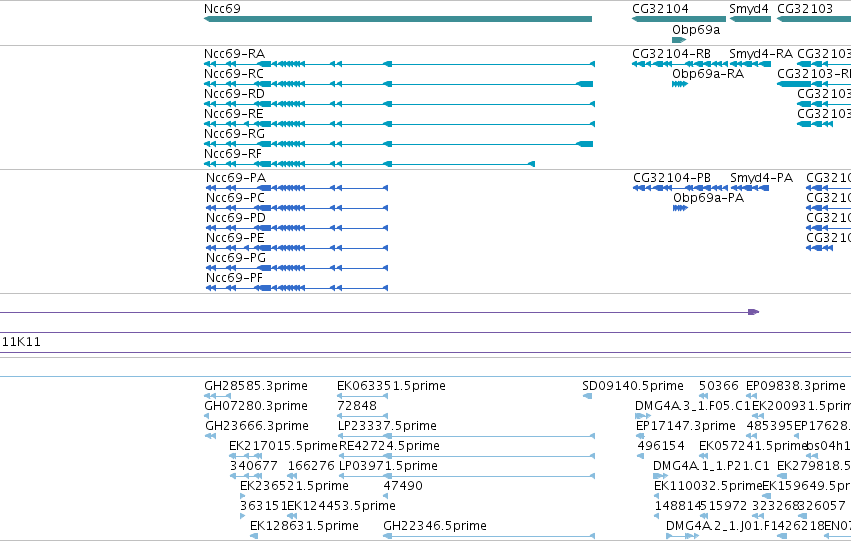The width and height of the screenshot is (851, 541).
Task: Click the Obp69a-PA protein label
Action: pos(708,198)
